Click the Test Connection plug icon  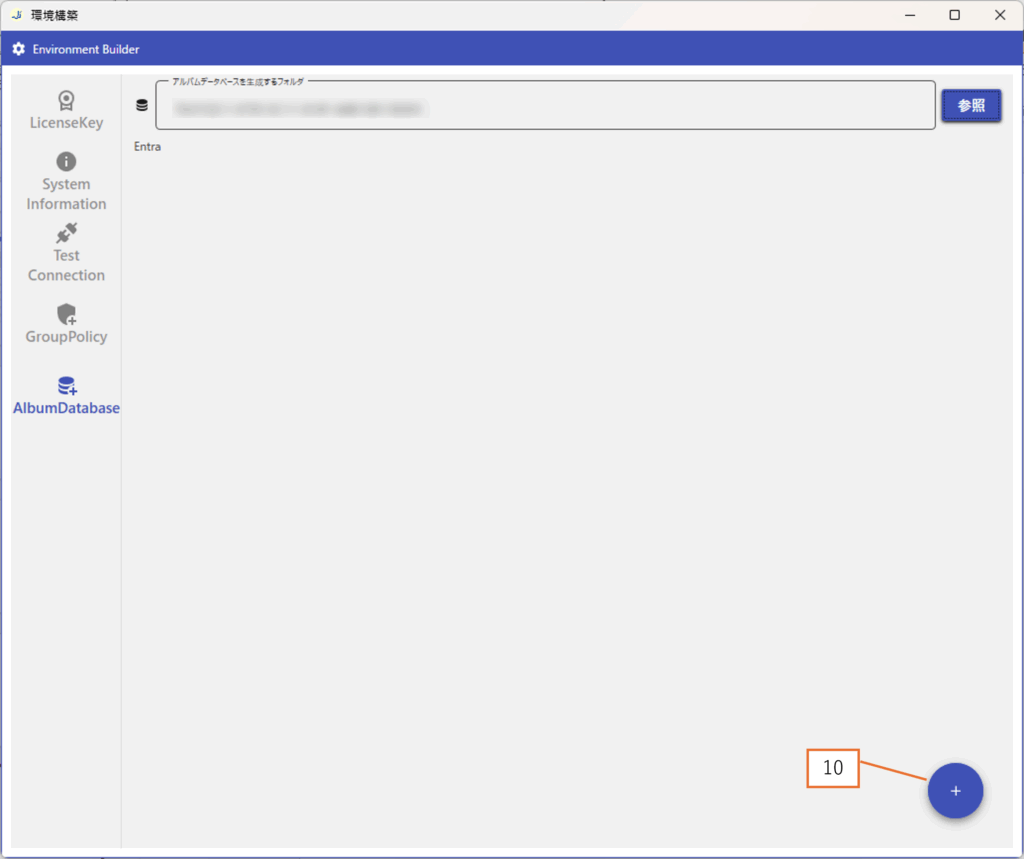pyautogui.click(x=66, y=233)
